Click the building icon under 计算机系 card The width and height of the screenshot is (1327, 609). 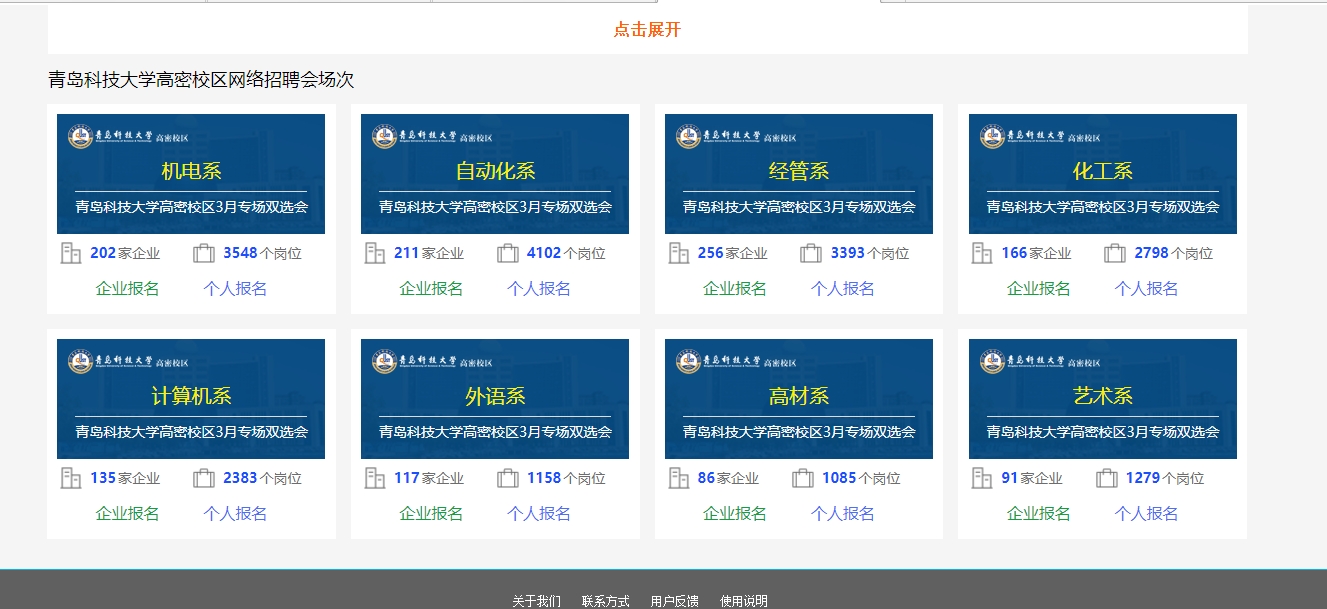point(71,478)
